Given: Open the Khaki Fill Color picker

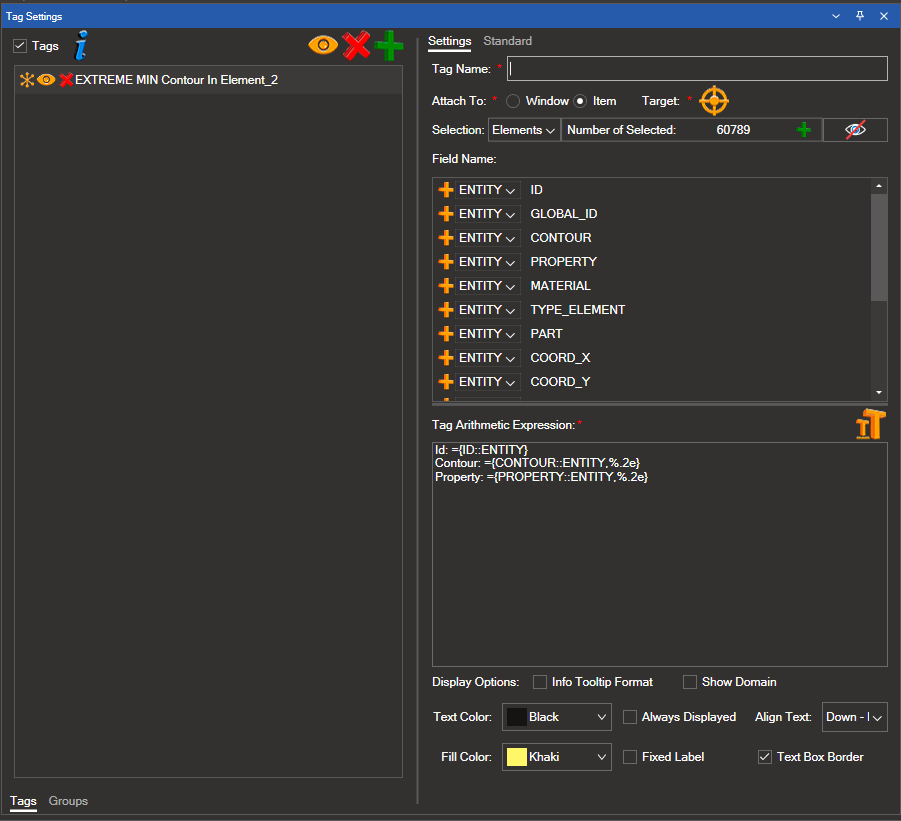Looking at the screenshot, I should pos(556,757).
